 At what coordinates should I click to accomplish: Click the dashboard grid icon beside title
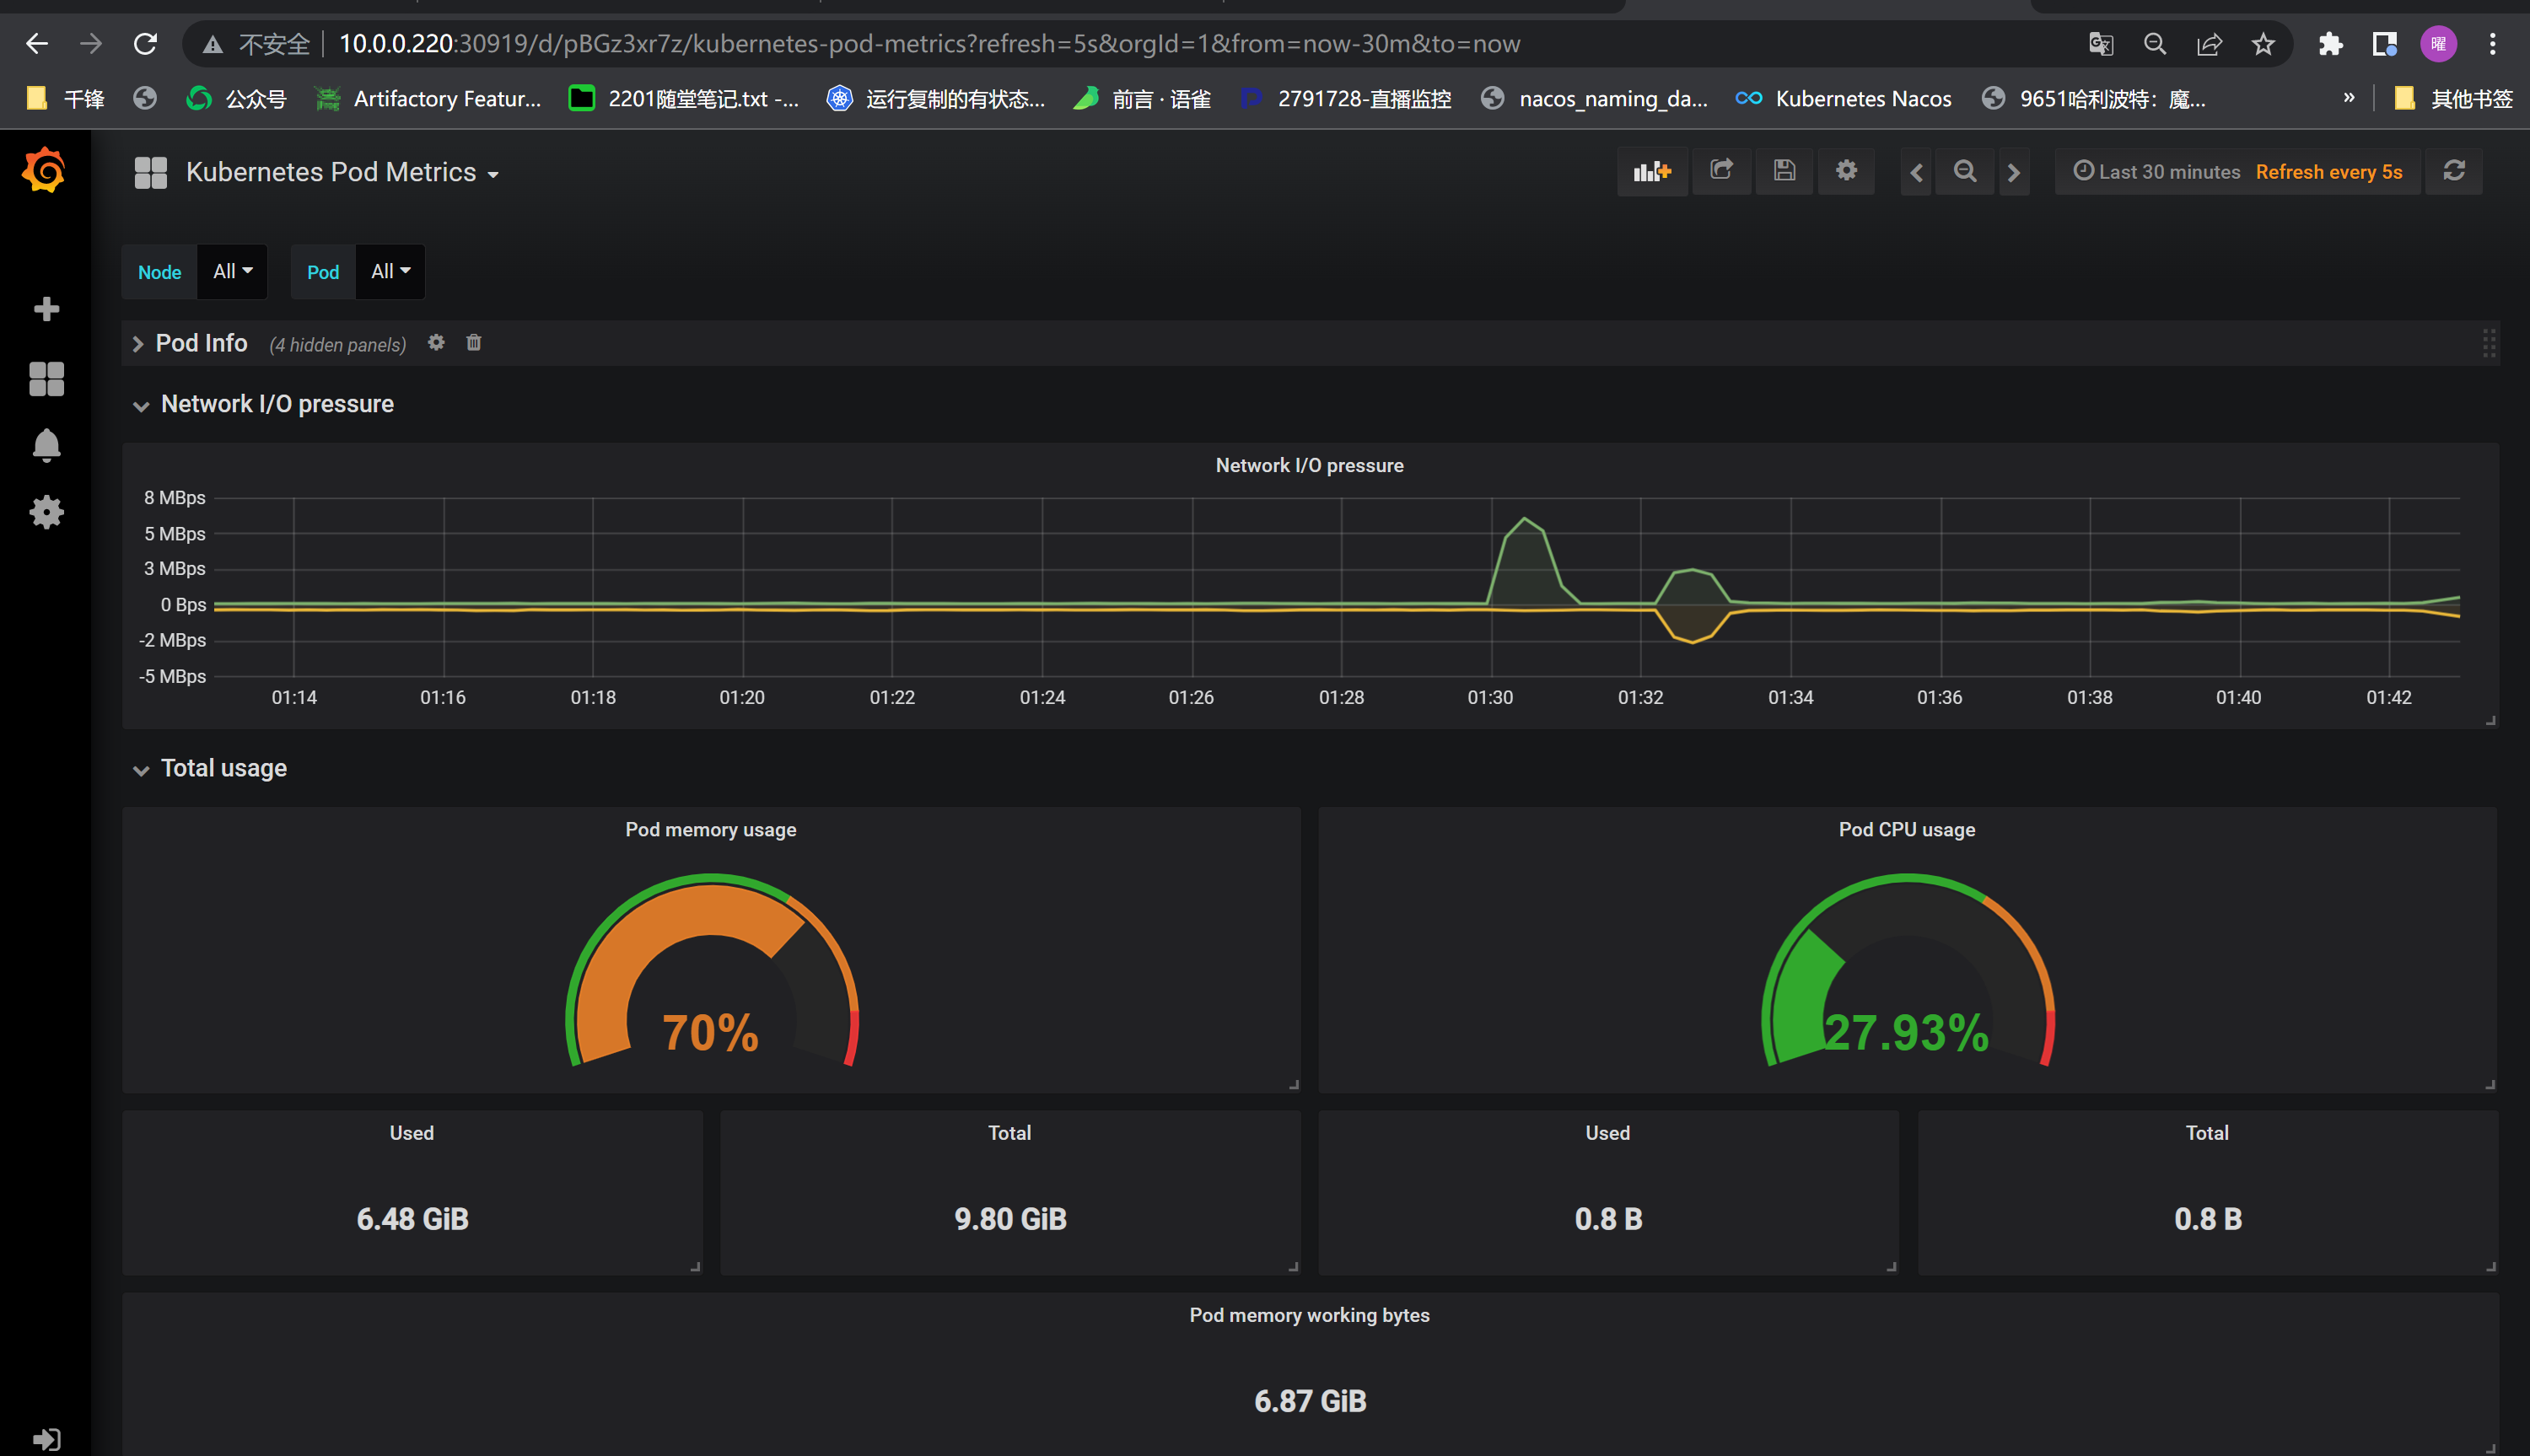pos(151,172)
